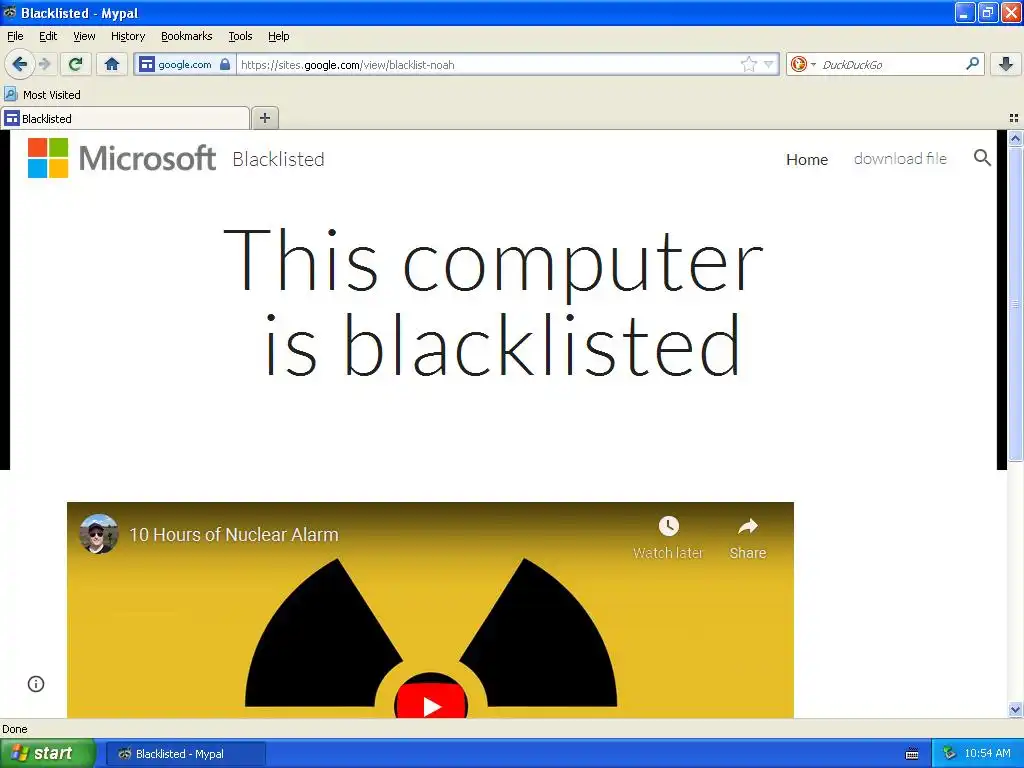Click the Microsoft logo on the site

click(121, 158)
